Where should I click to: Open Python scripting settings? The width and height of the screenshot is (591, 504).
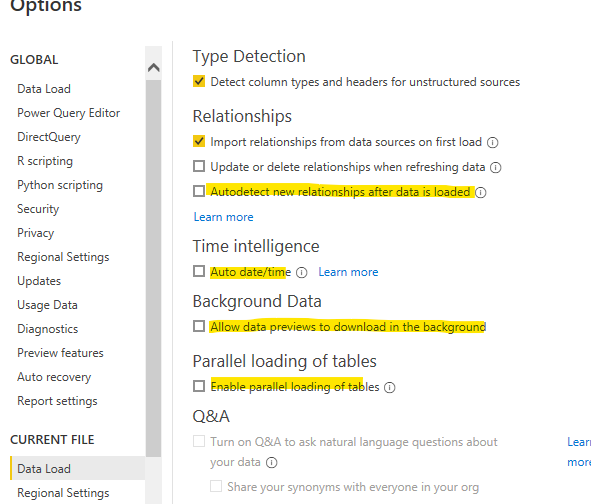coord(60,185)
